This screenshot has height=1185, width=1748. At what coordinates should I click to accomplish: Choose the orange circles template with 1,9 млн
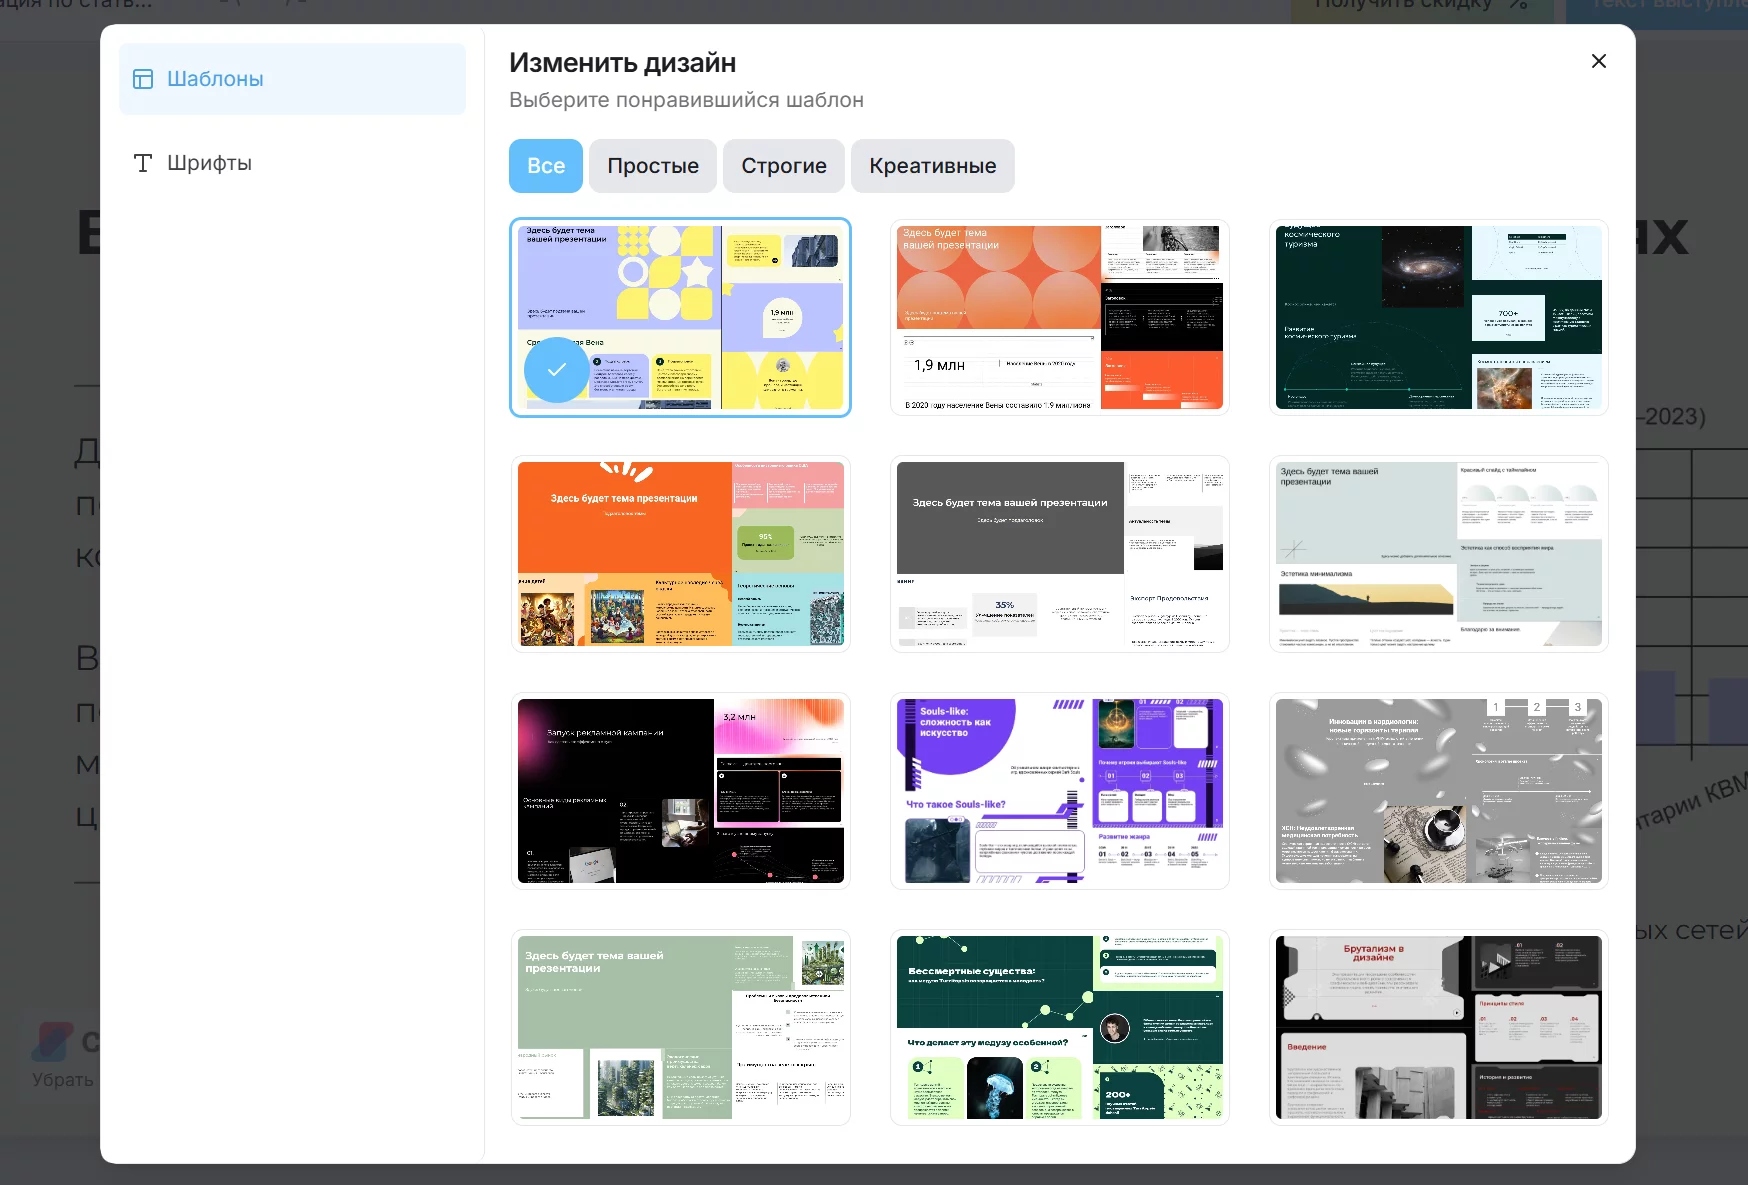tap(1059, 317)
